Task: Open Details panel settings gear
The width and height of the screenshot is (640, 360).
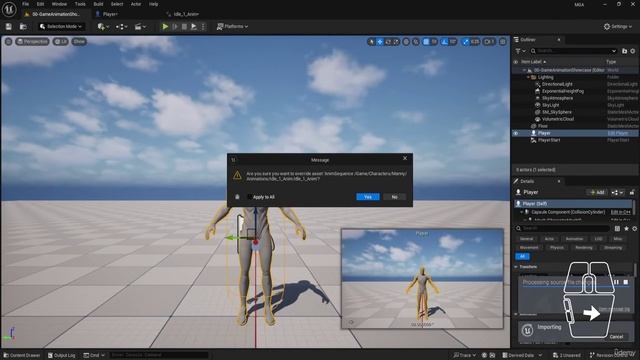Action: click(634, 229)
